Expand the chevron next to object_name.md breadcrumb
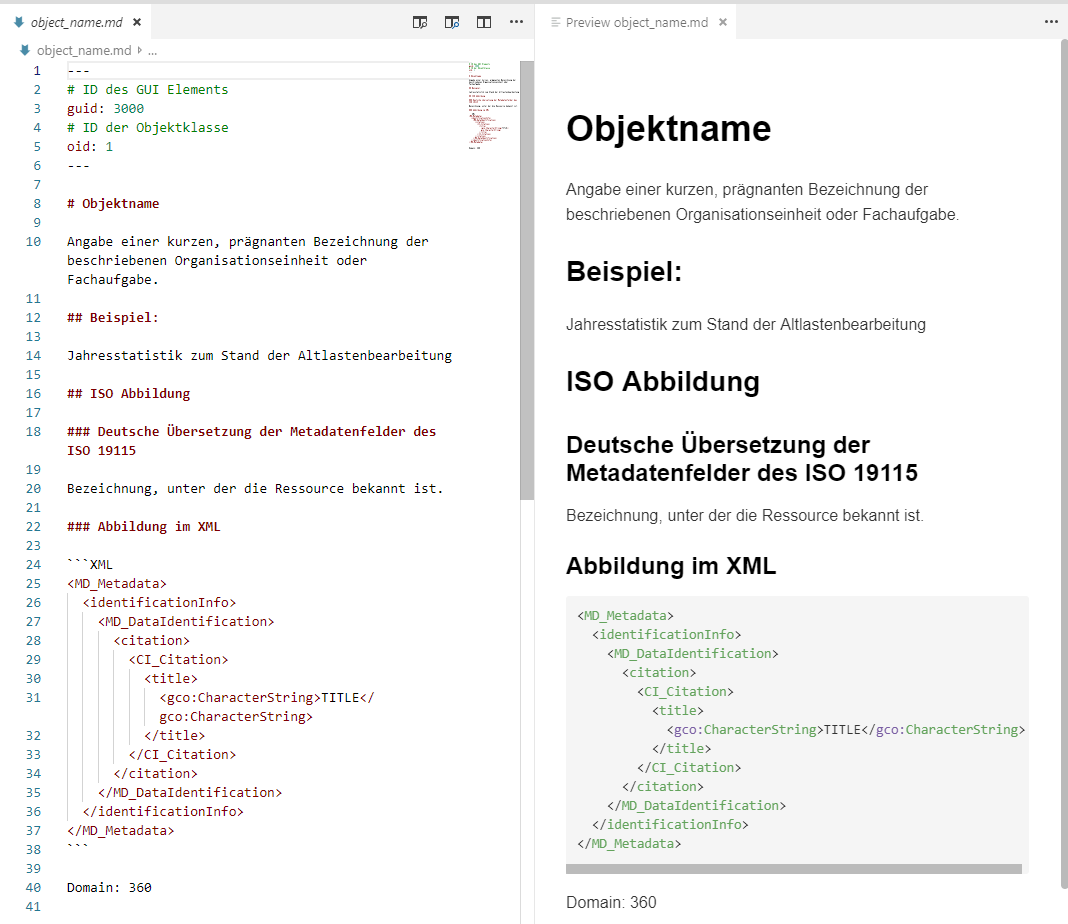Screen dimensions: 1068x924 [x=138, y=49]
